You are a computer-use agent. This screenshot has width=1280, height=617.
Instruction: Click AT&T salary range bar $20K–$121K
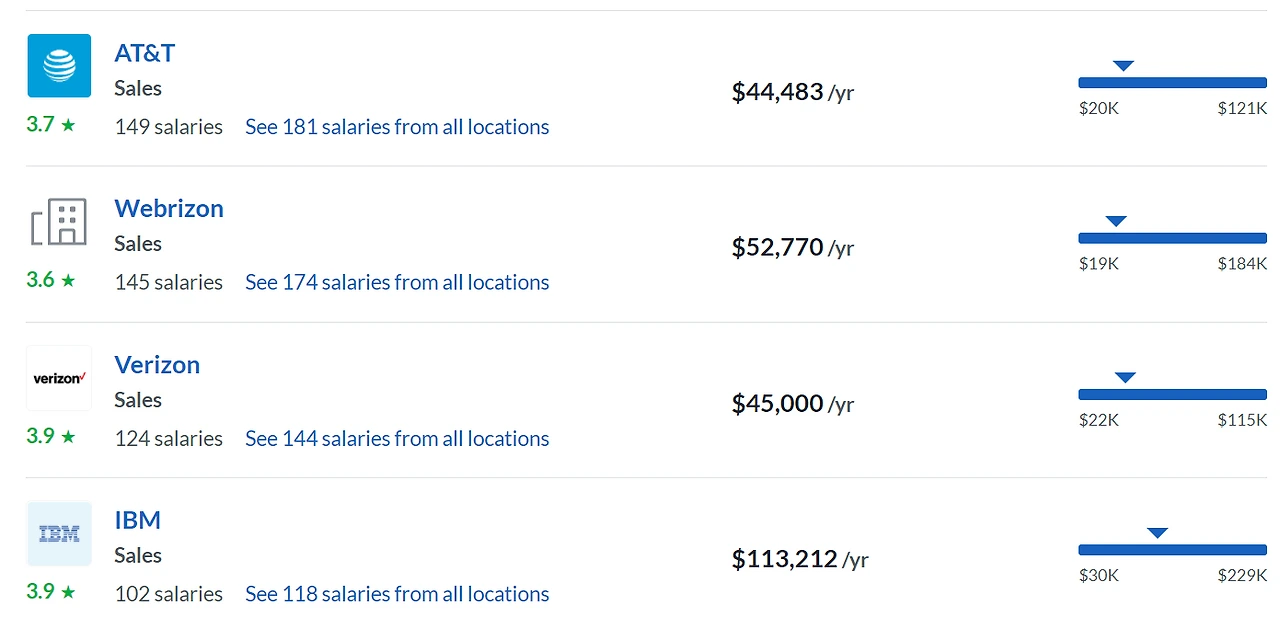pos(1172,83)
